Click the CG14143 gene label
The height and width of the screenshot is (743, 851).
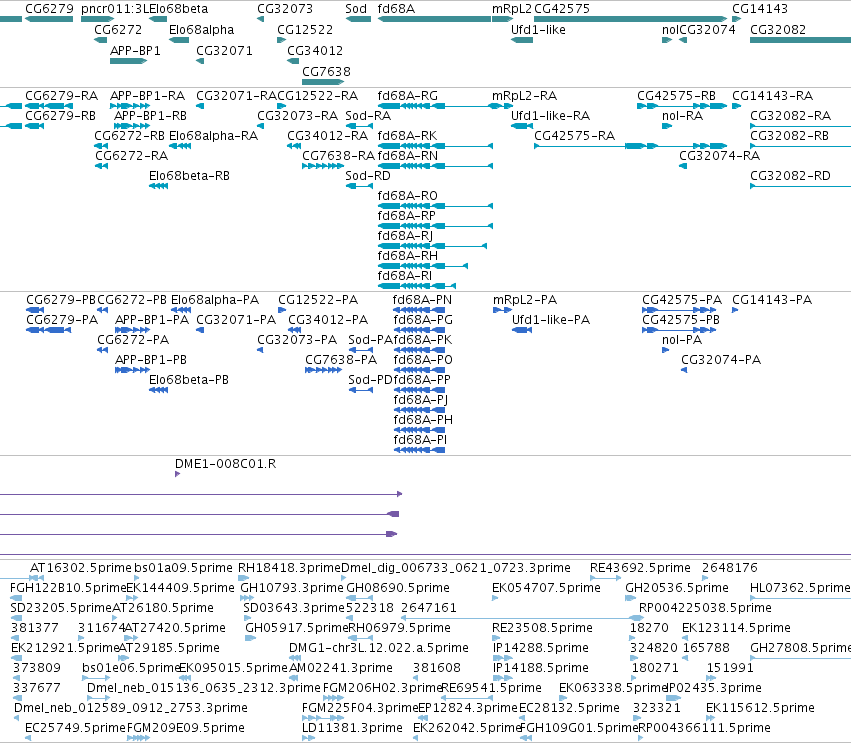[x=760, y=9]
